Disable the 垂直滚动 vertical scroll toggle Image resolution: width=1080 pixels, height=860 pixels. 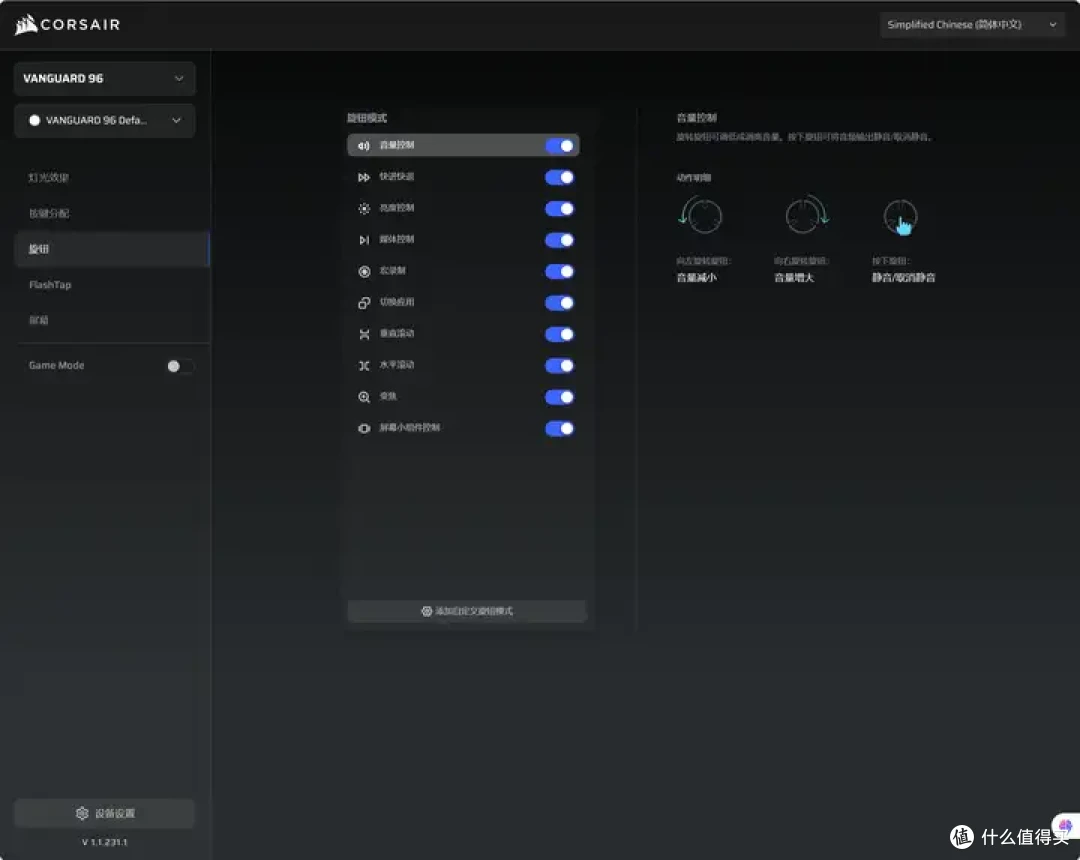[x=559, y=334]
